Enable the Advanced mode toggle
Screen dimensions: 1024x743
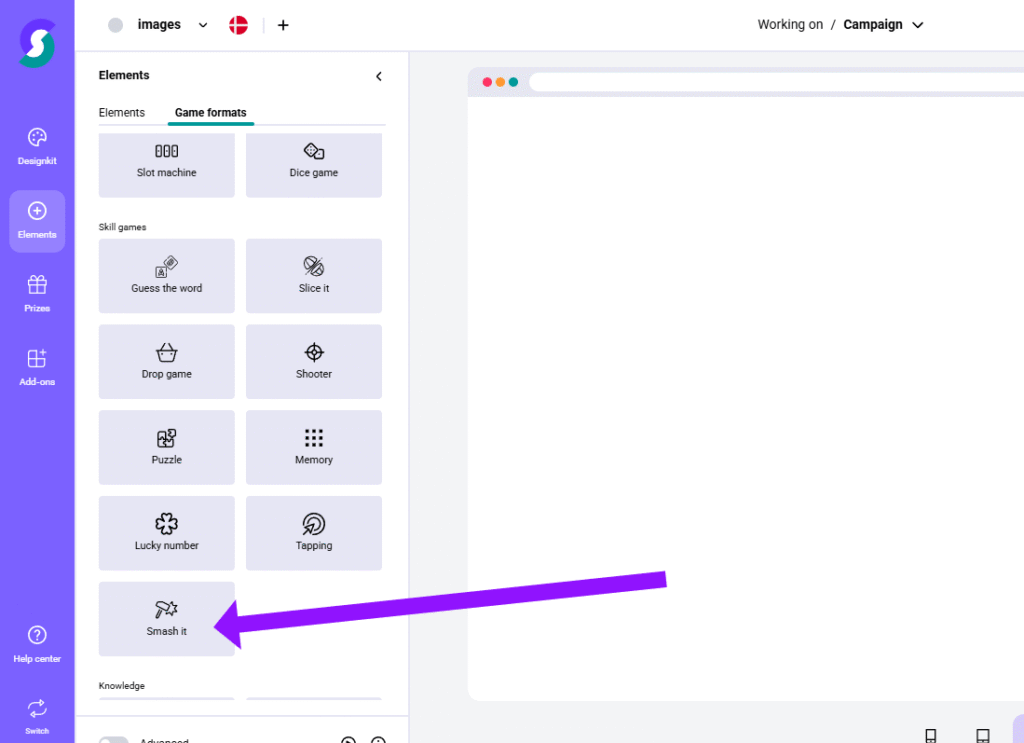[x=114, y=740]
